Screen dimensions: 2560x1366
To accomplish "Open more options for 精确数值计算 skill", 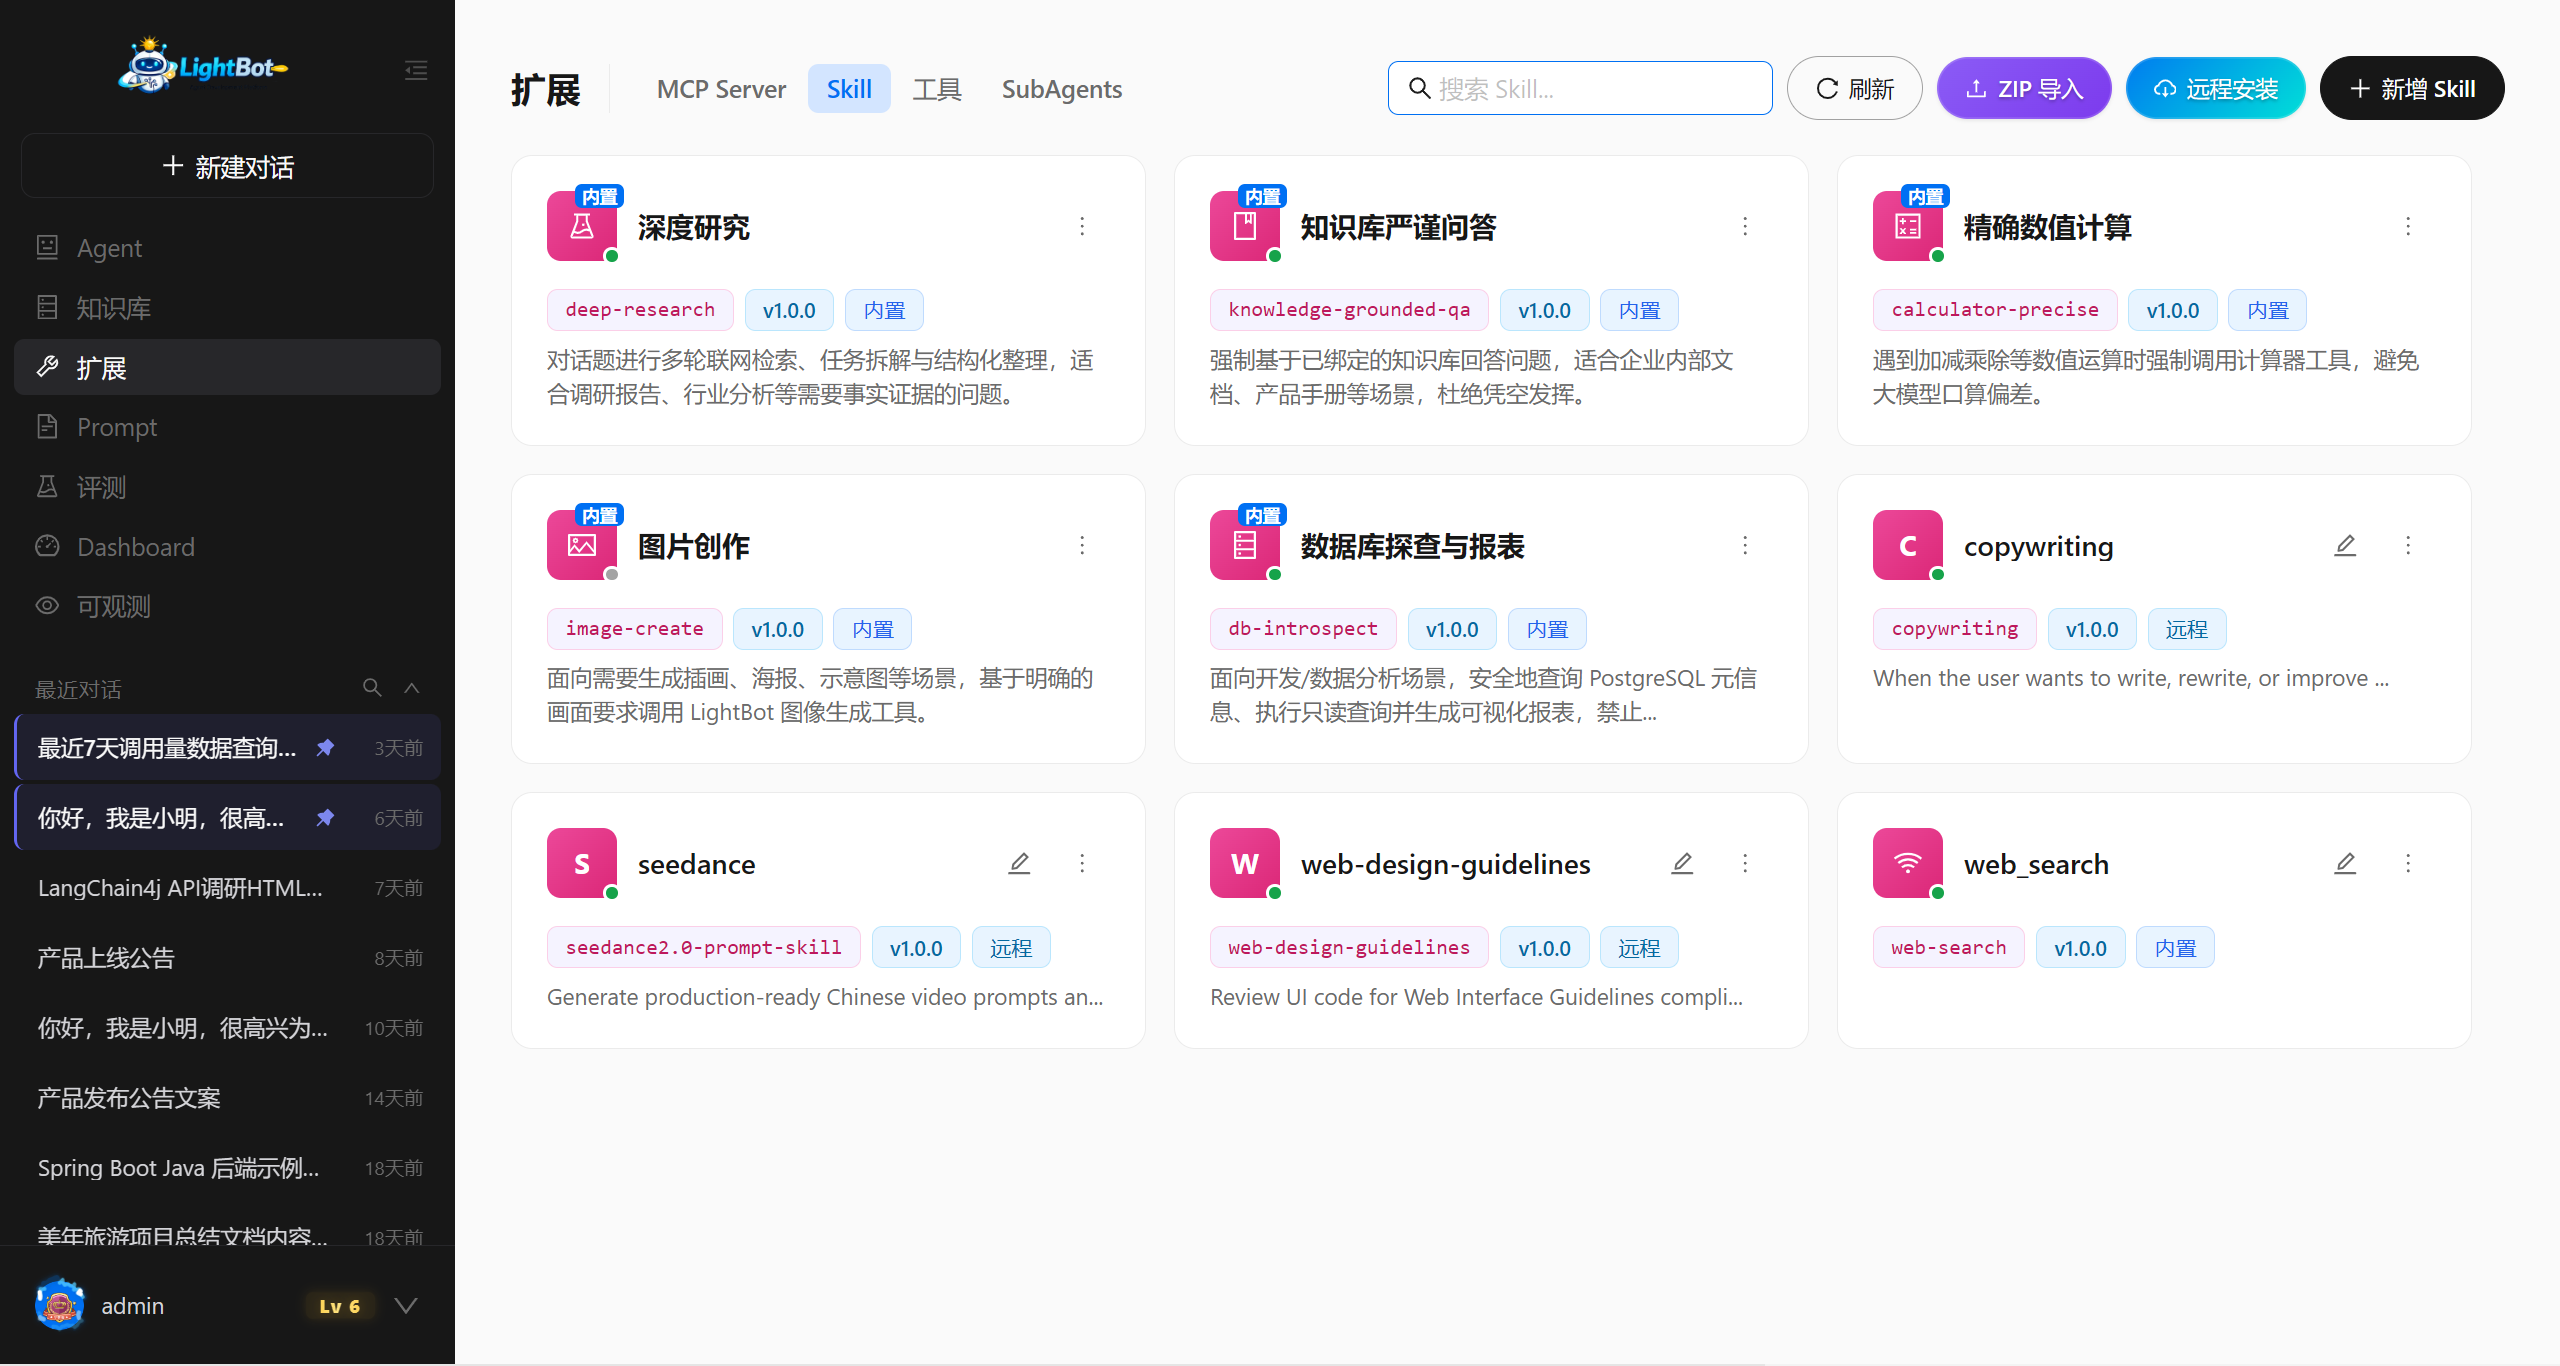I will (2408, 227).
